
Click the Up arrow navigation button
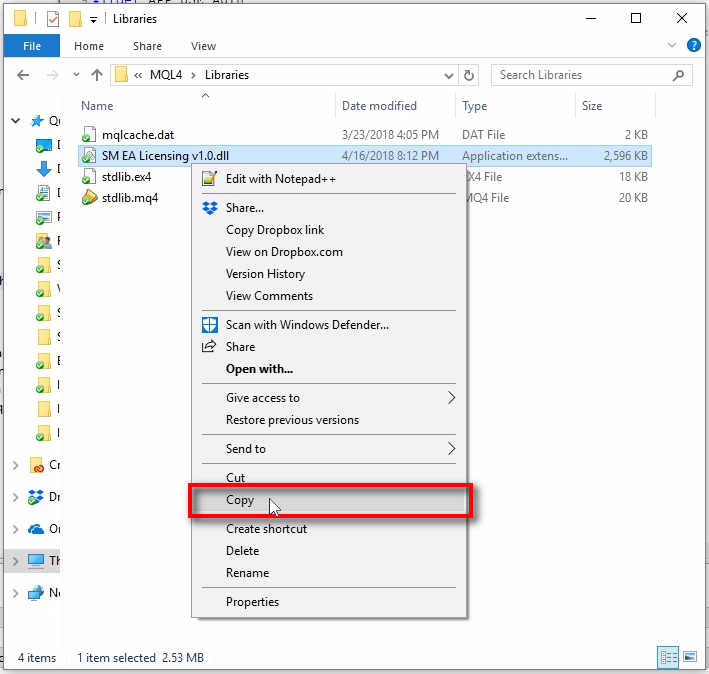pos(97,75)
